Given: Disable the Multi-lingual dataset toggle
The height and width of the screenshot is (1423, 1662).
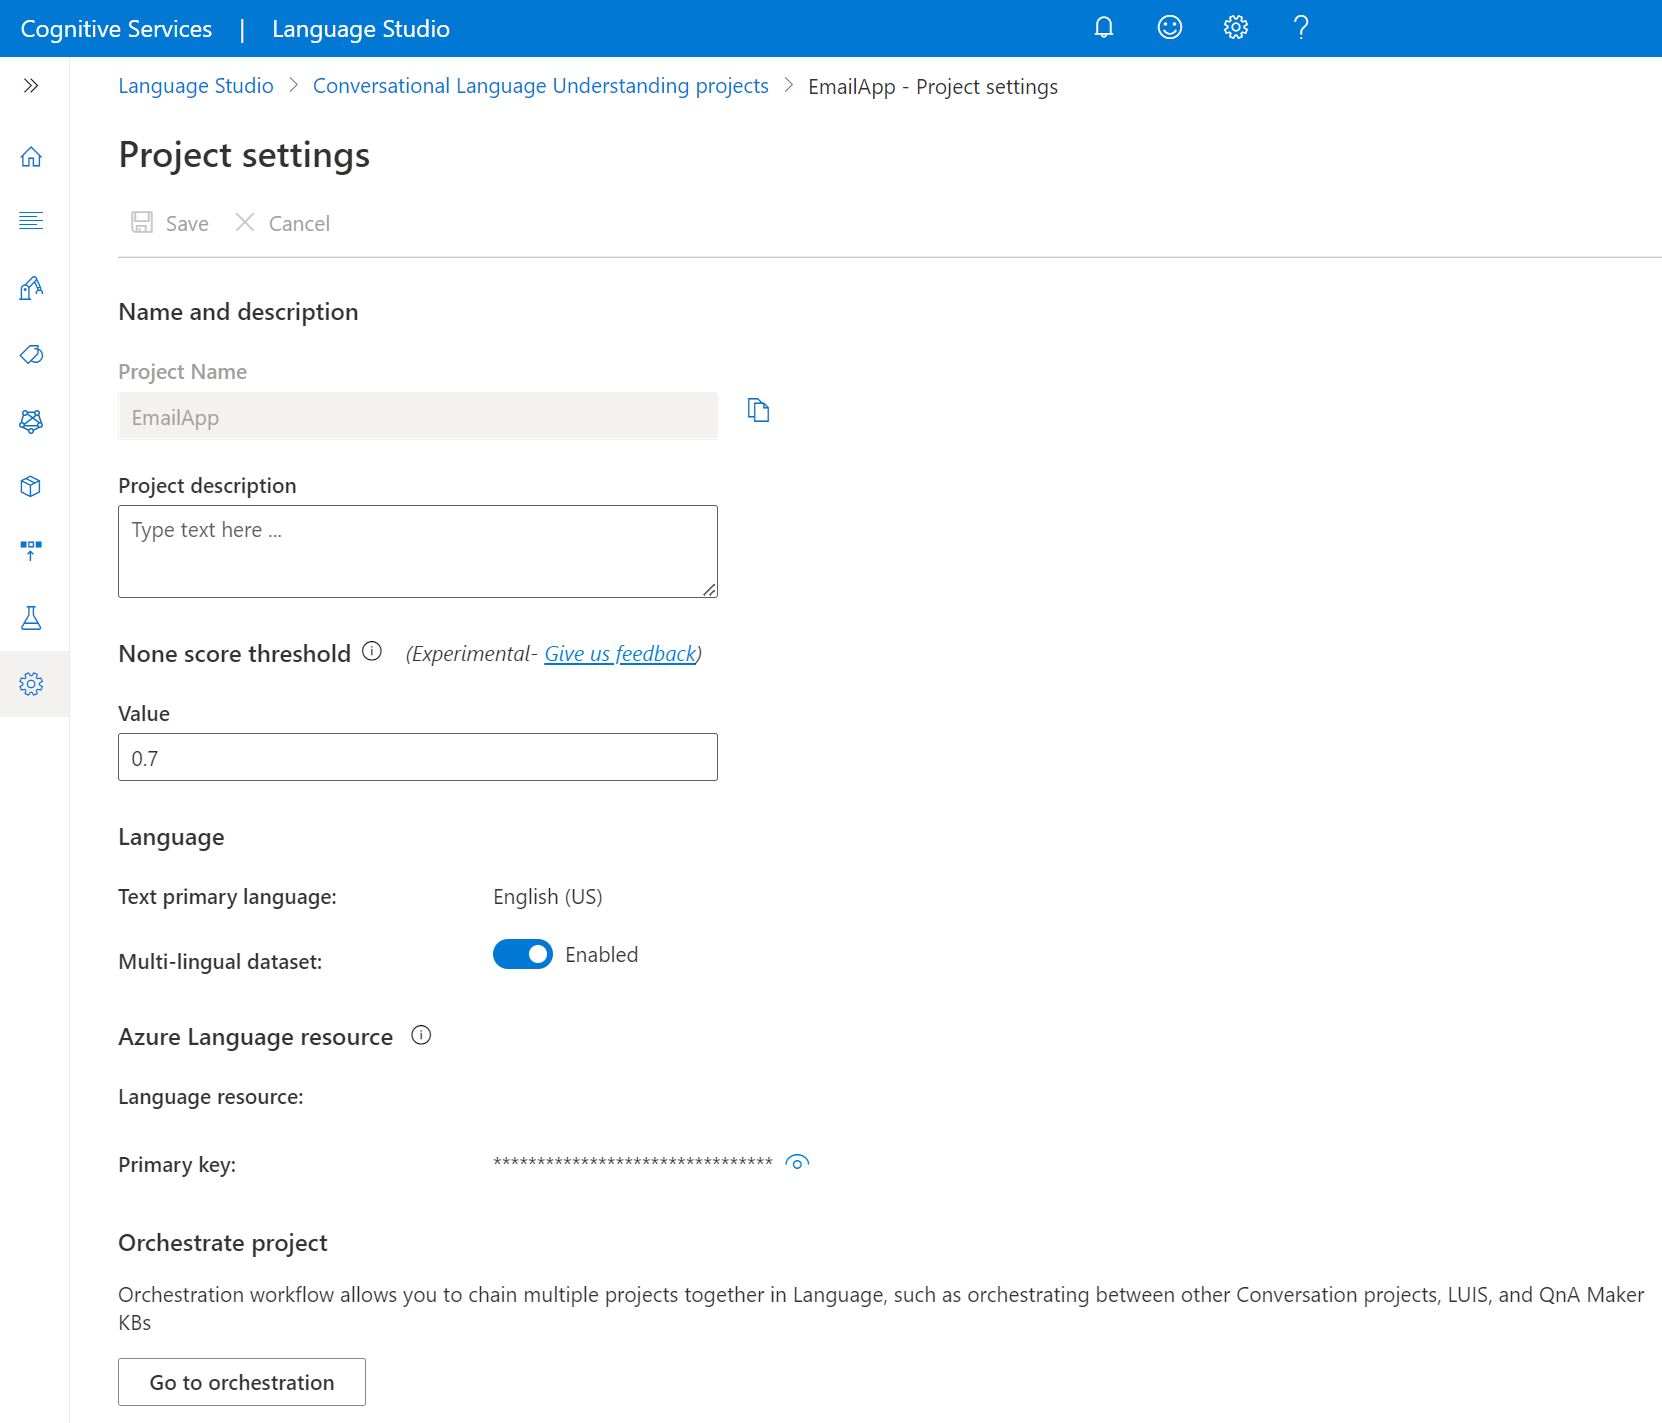Looking at the screenshot, I should pos(522,955).
